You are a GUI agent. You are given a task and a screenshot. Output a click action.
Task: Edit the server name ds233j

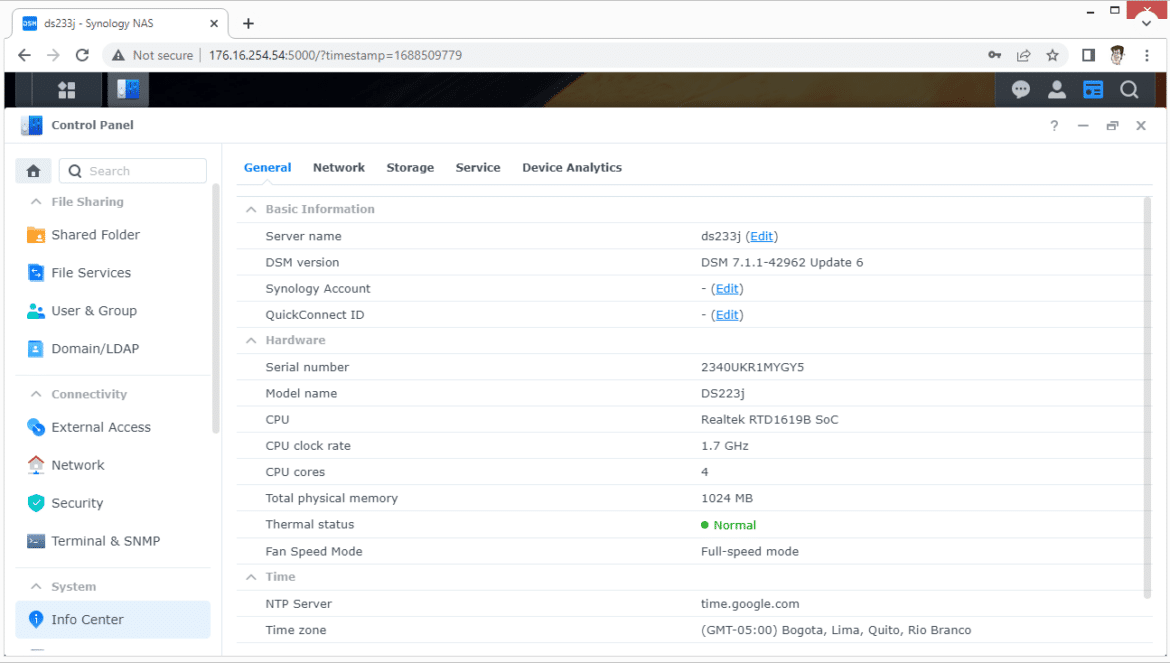coord(761,236)
